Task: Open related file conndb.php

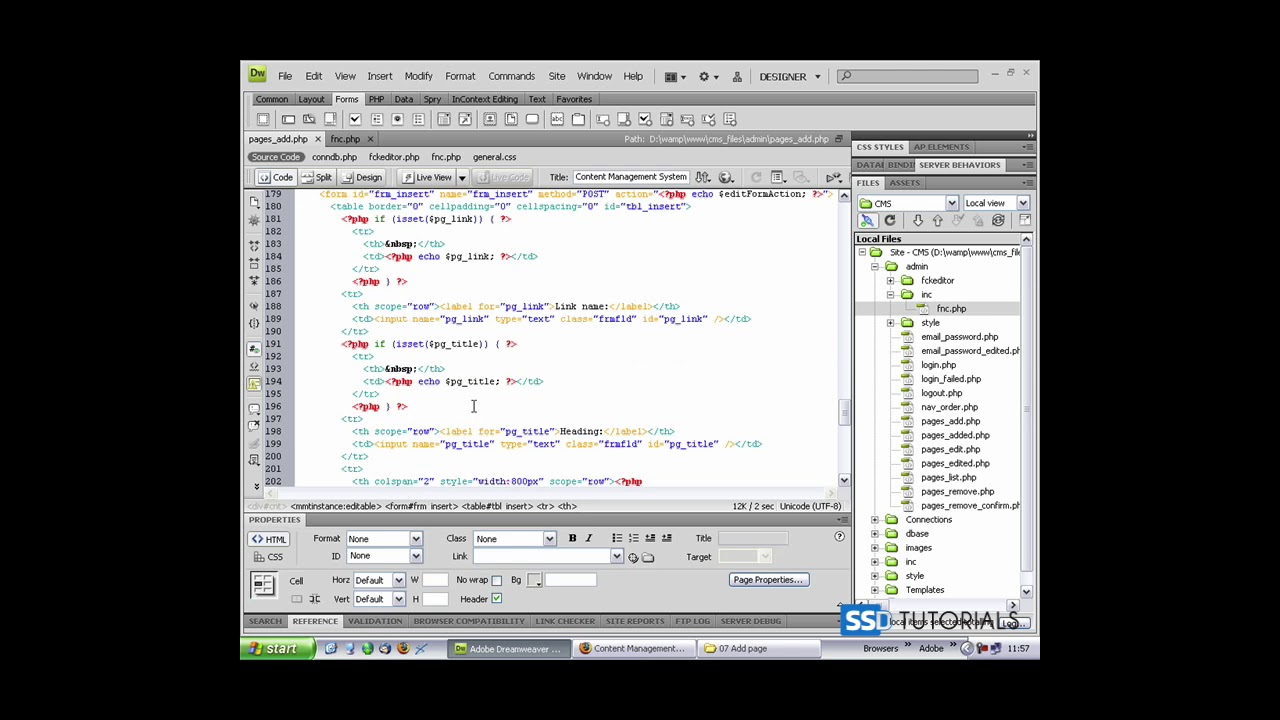Action: [334, 157]
